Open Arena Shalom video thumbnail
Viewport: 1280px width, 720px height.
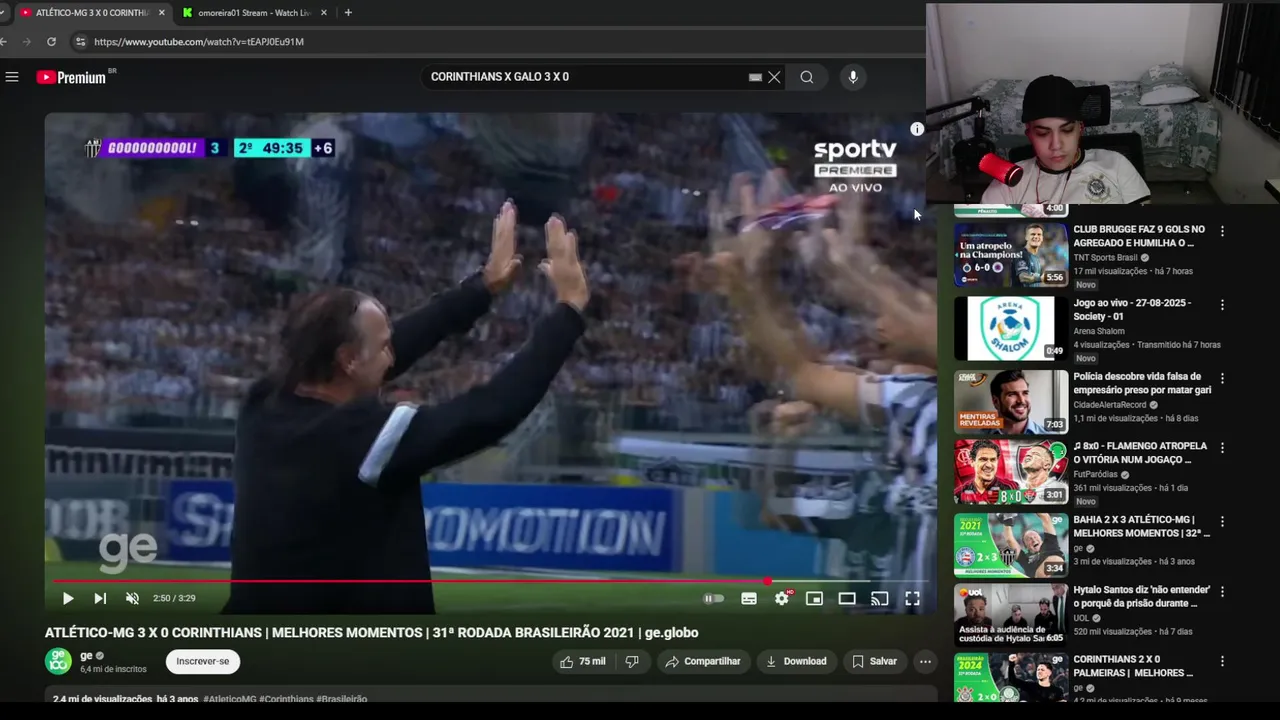pos(1011,328)
